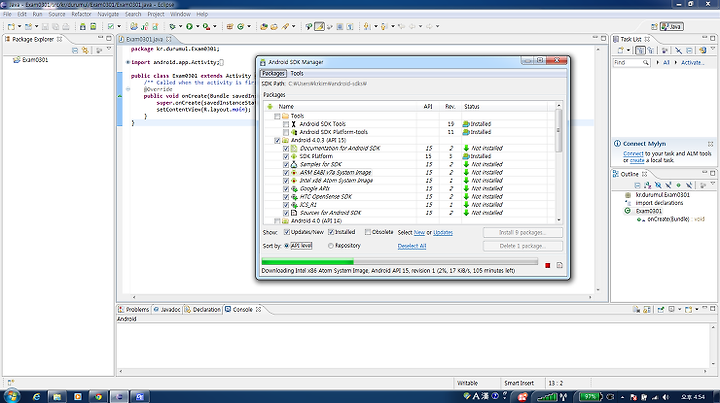The width and height of the screenshot is (720, 403).
Task: Click the Debug bug icon in toolbar
Action: (x=172, y=27)
